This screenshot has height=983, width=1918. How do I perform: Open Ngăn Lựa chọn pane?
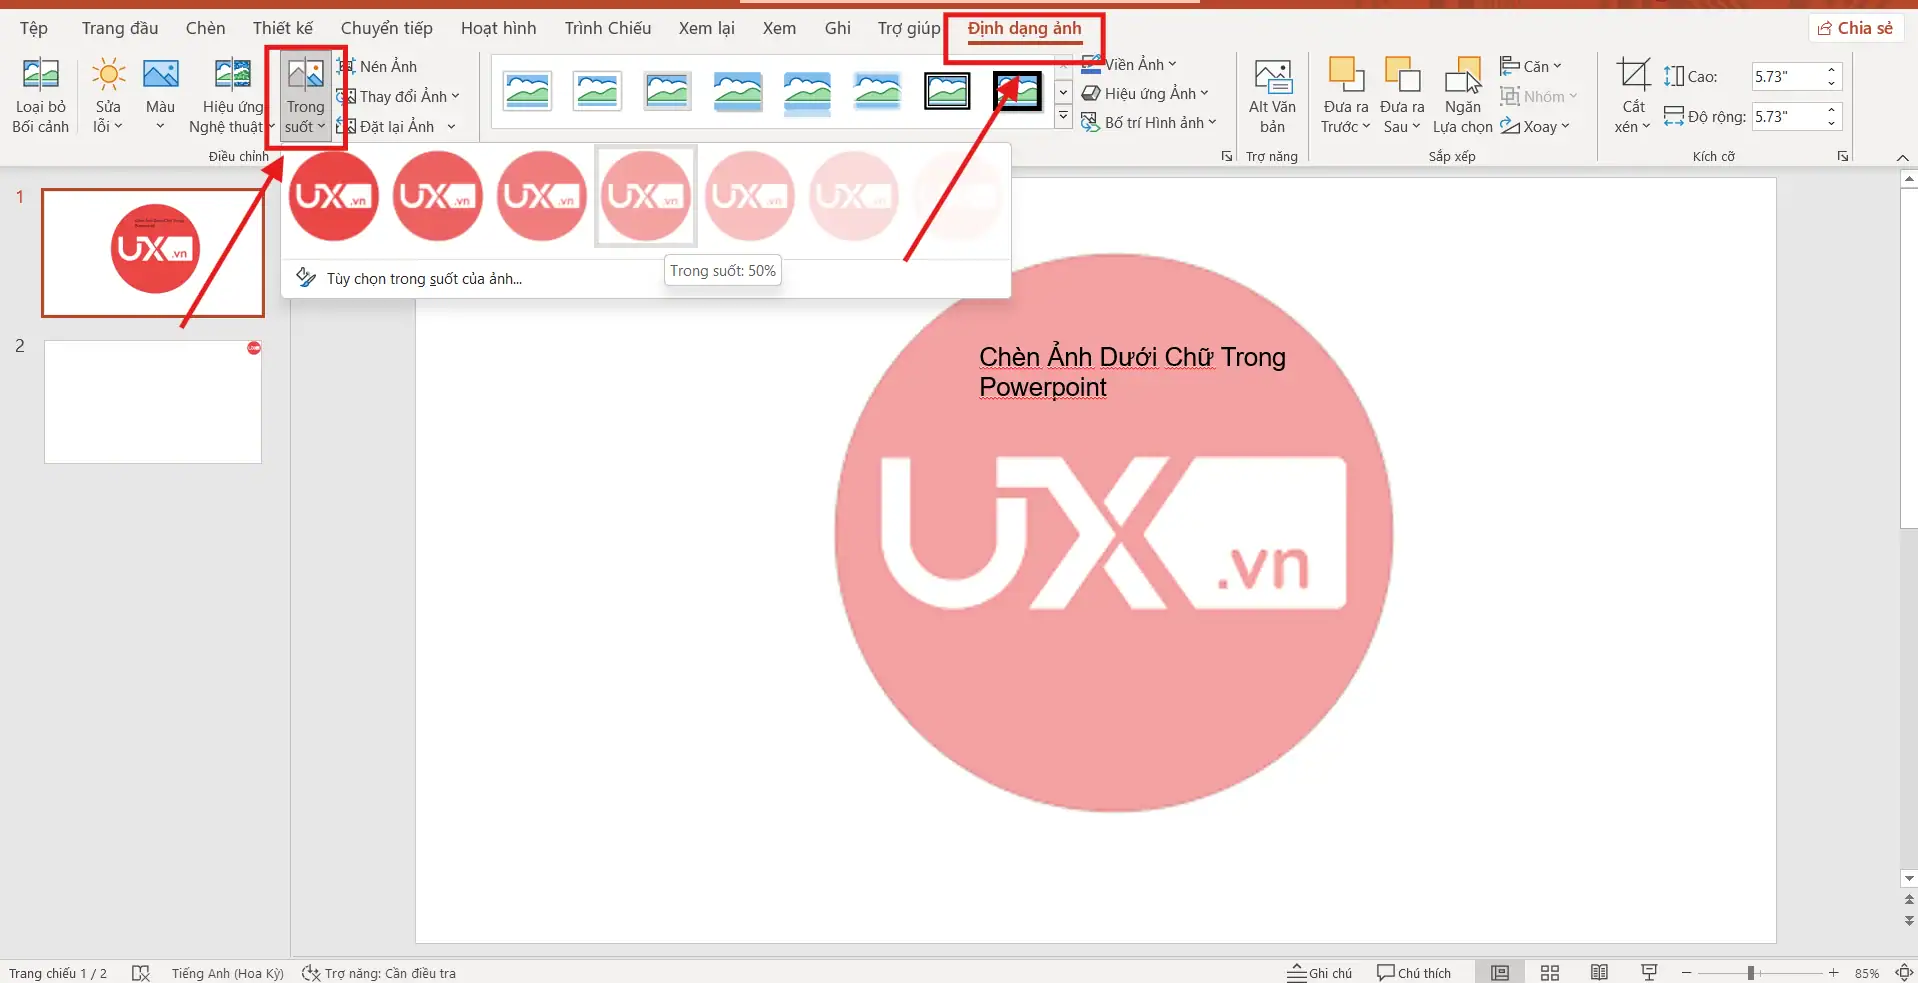click(1462, 95)
